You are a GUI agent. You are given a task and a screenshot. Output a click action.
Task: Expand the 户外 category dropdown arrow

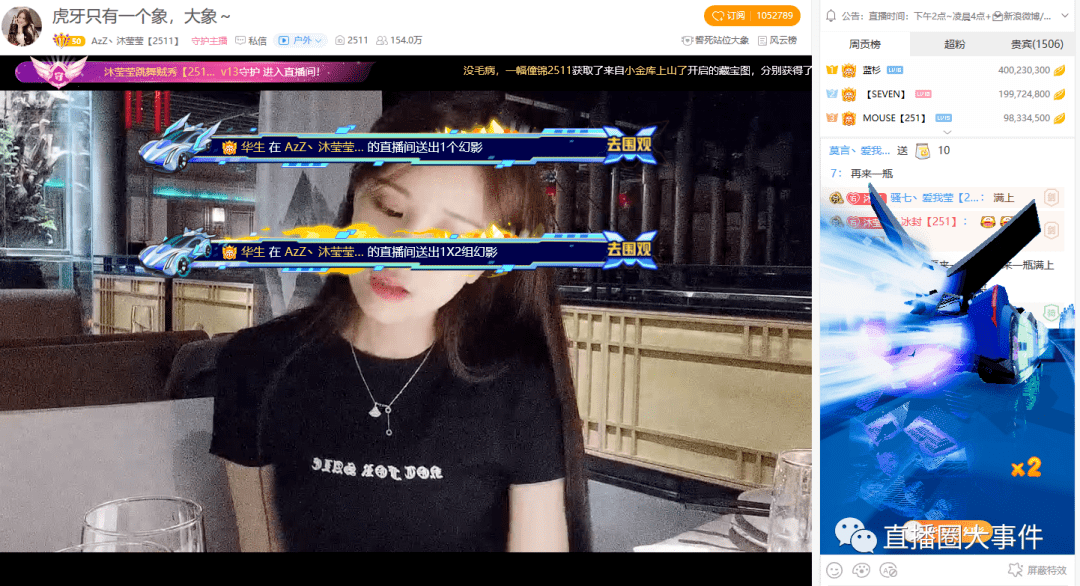pyautogui.click(x=319, y=40)
